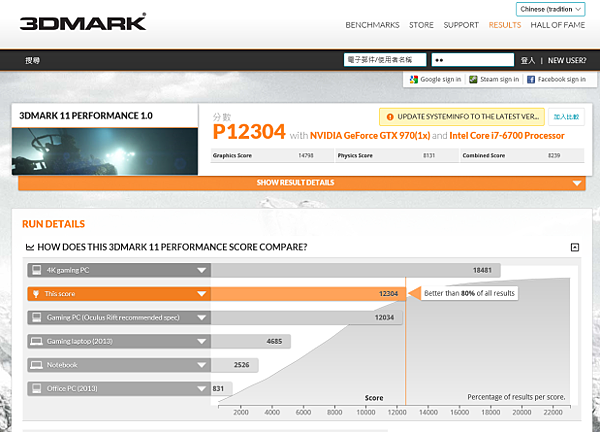
Task: Click the Steam sign in text
Action: point(499,80)
